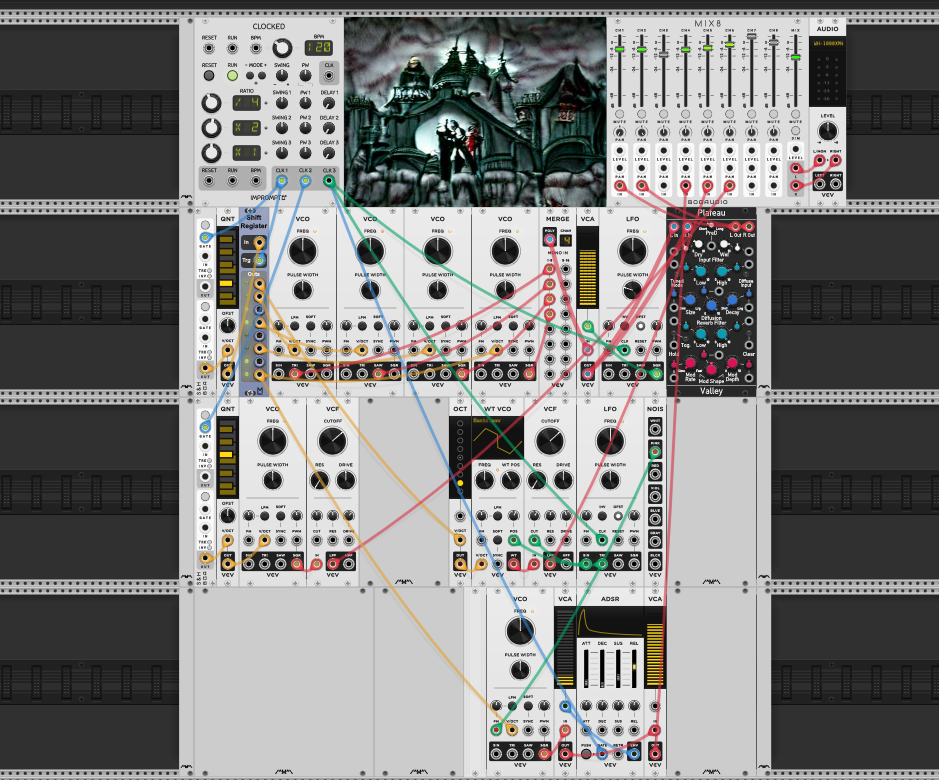This screenshot has width=939, height=780.
Task: Click the top RESET input jack on Clocked
Action: point(208,48)
